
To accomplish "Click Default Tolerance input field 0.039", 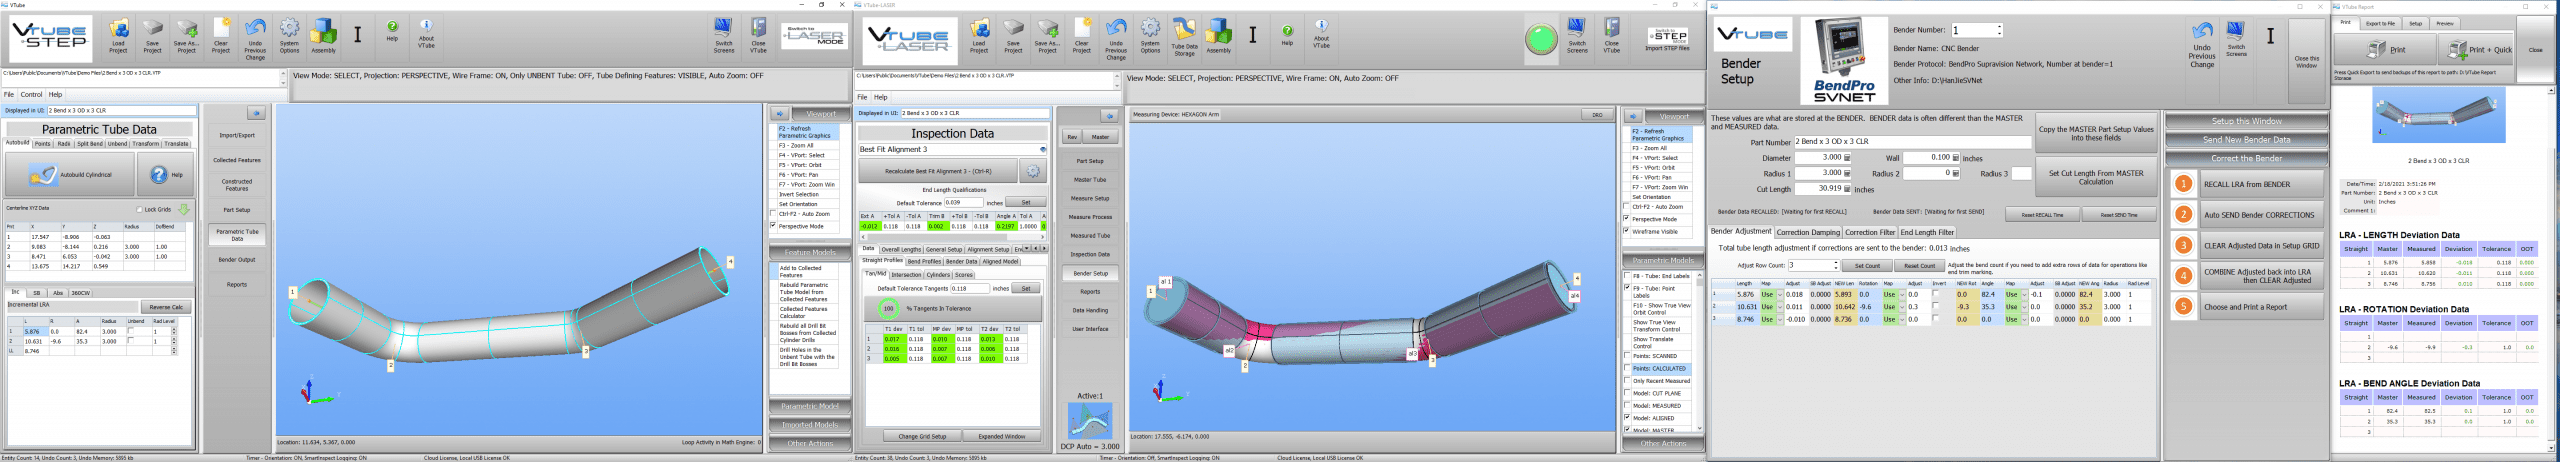I will coord(964,203).
